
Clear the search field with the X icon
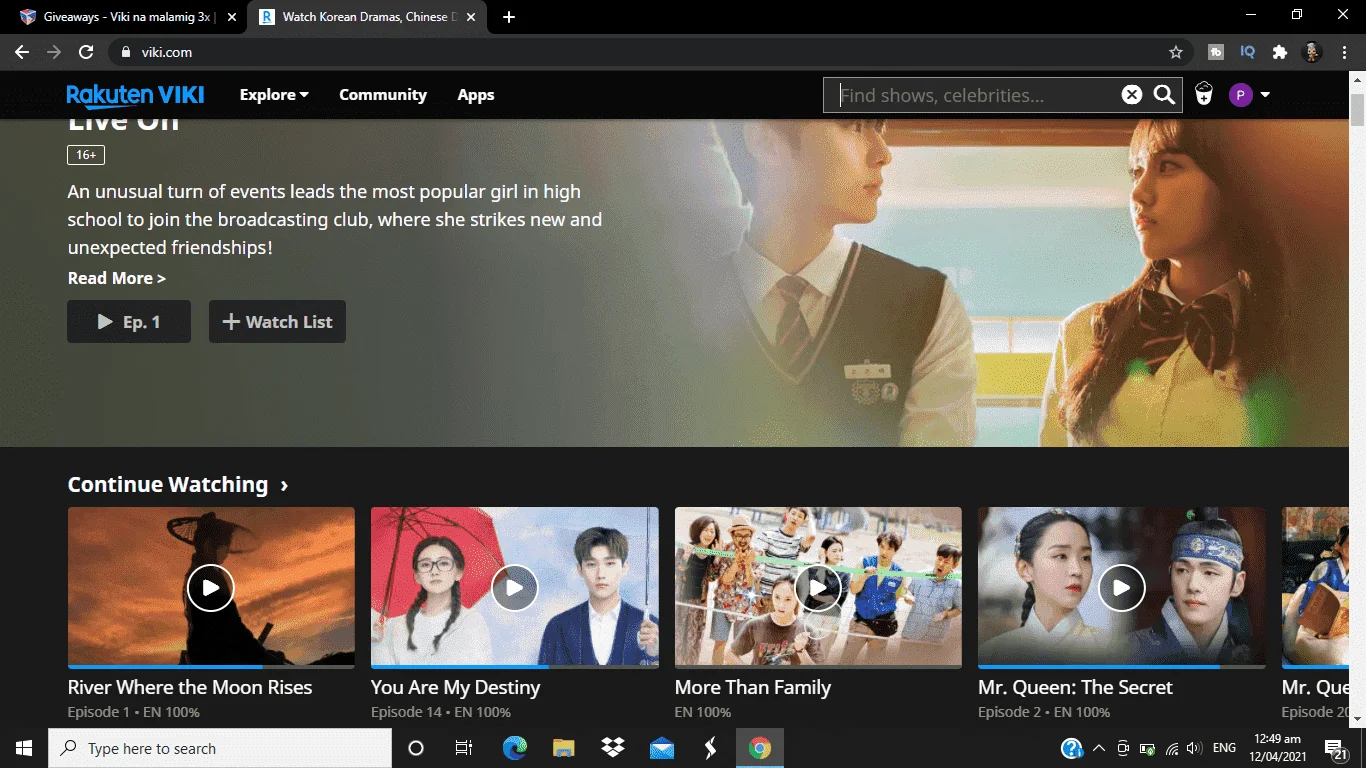point(1131,95)
